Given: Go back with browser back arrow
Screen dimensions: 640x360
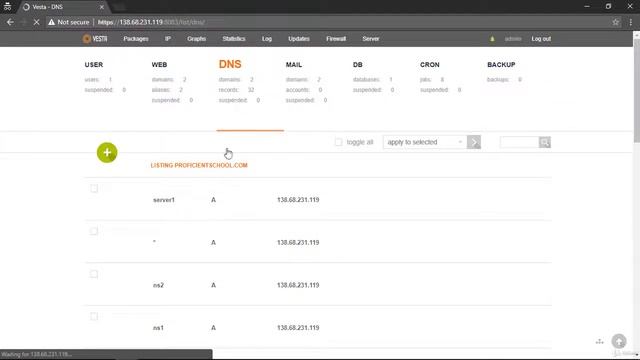Looking at the screenshot, I should pyautogui.click(x=10, y=22).
